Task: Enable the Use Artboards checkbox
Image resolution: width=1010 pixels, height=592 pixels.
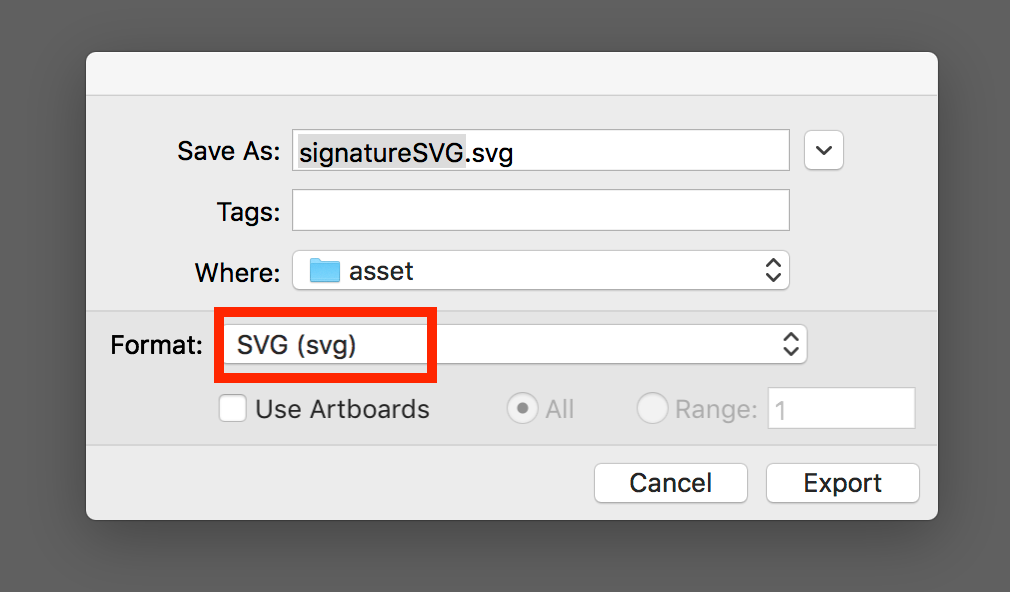Action: pos(232,408)
